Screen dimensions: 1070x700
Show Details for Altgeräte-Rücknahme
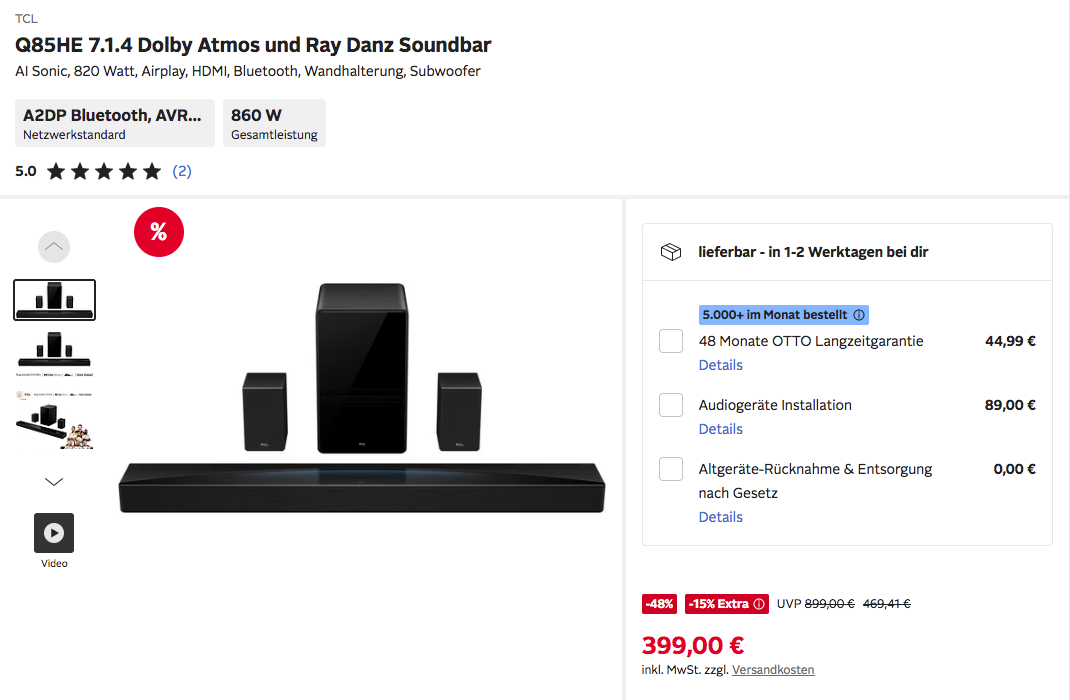(x=720, y=517)
